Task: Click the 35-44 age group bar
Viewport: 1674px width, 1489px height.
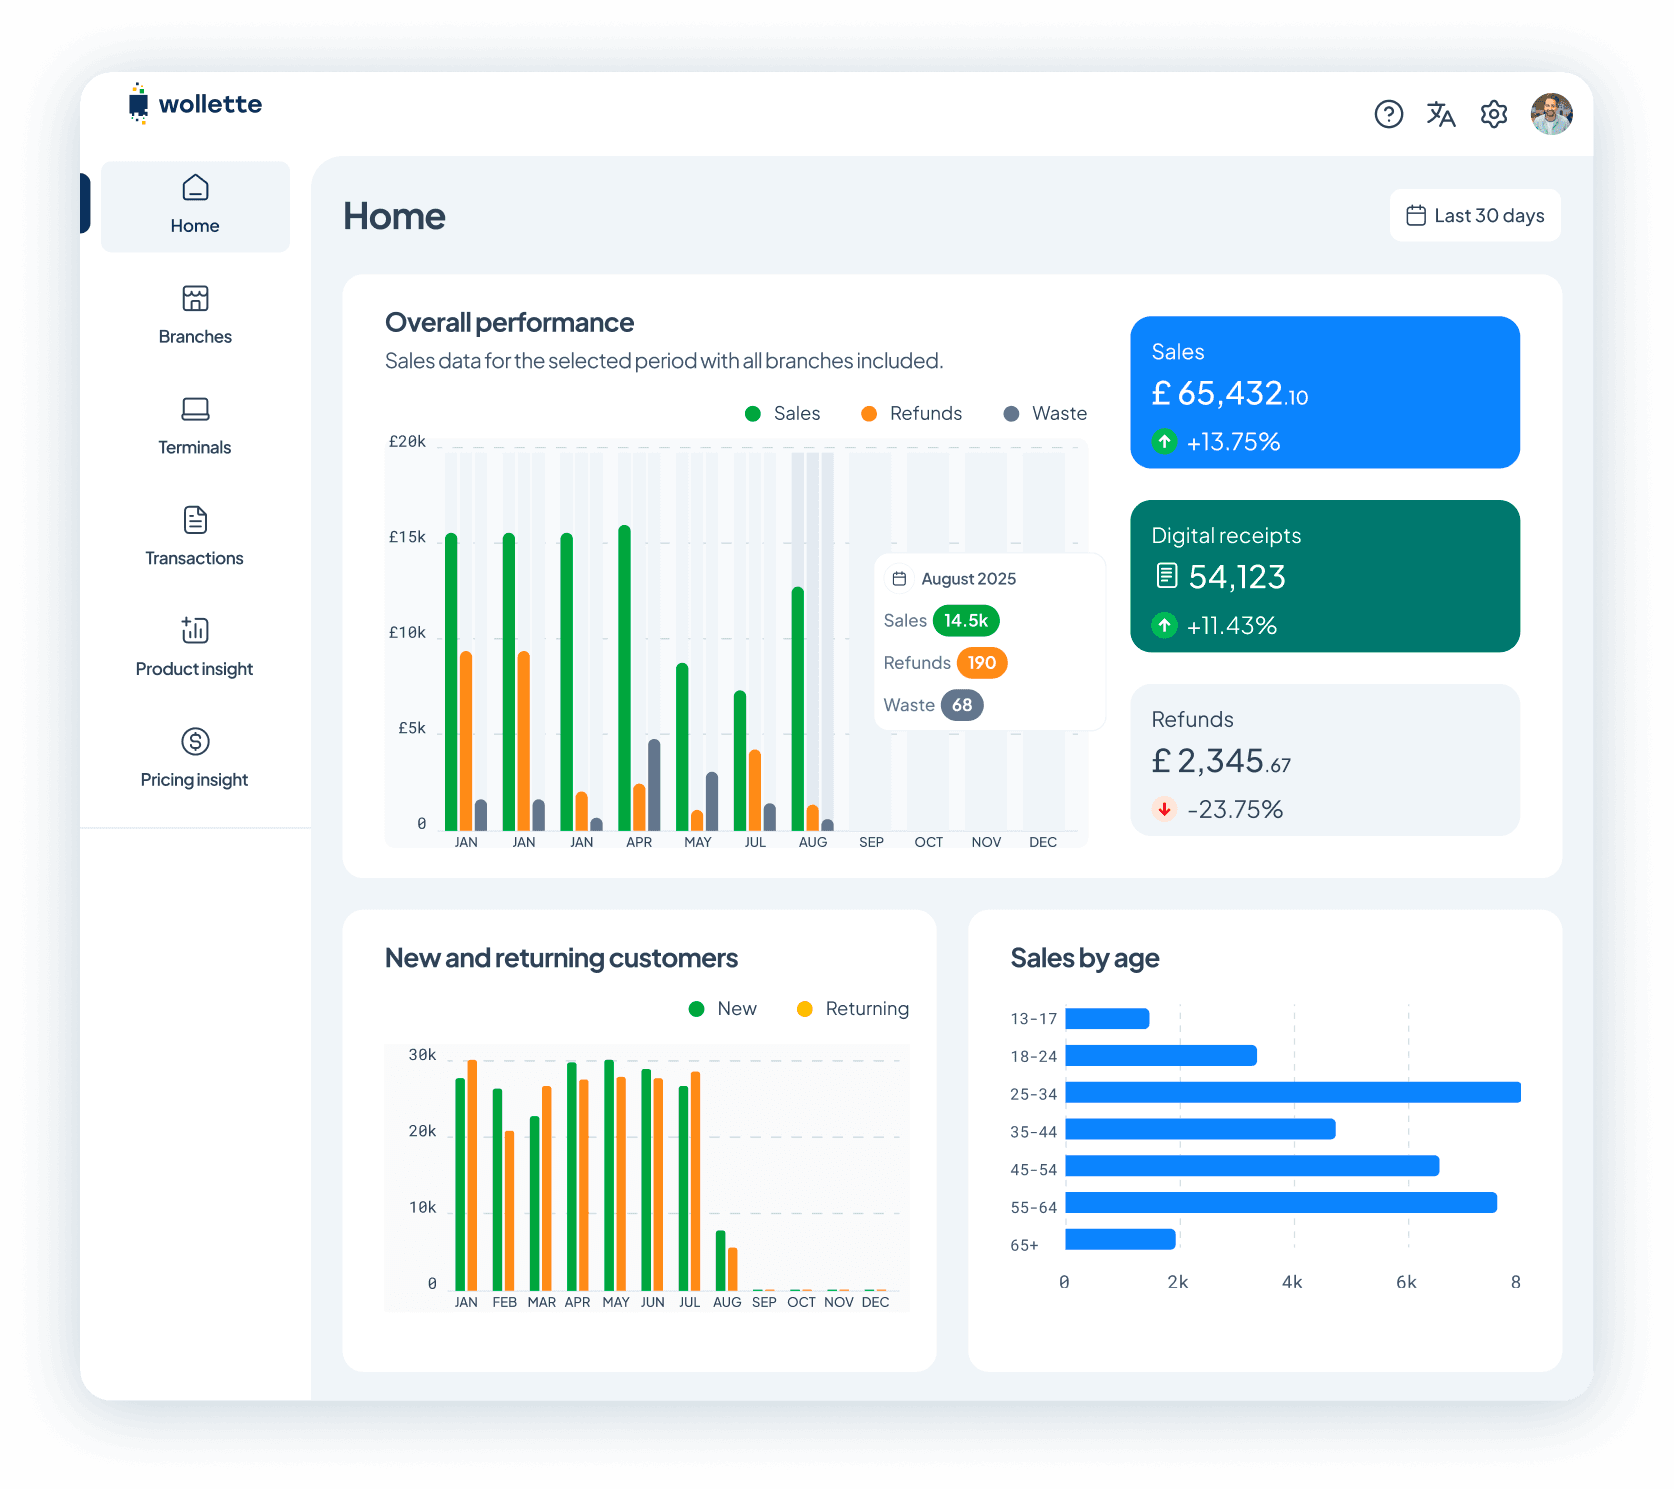Action: [x=1201, y=1129]
